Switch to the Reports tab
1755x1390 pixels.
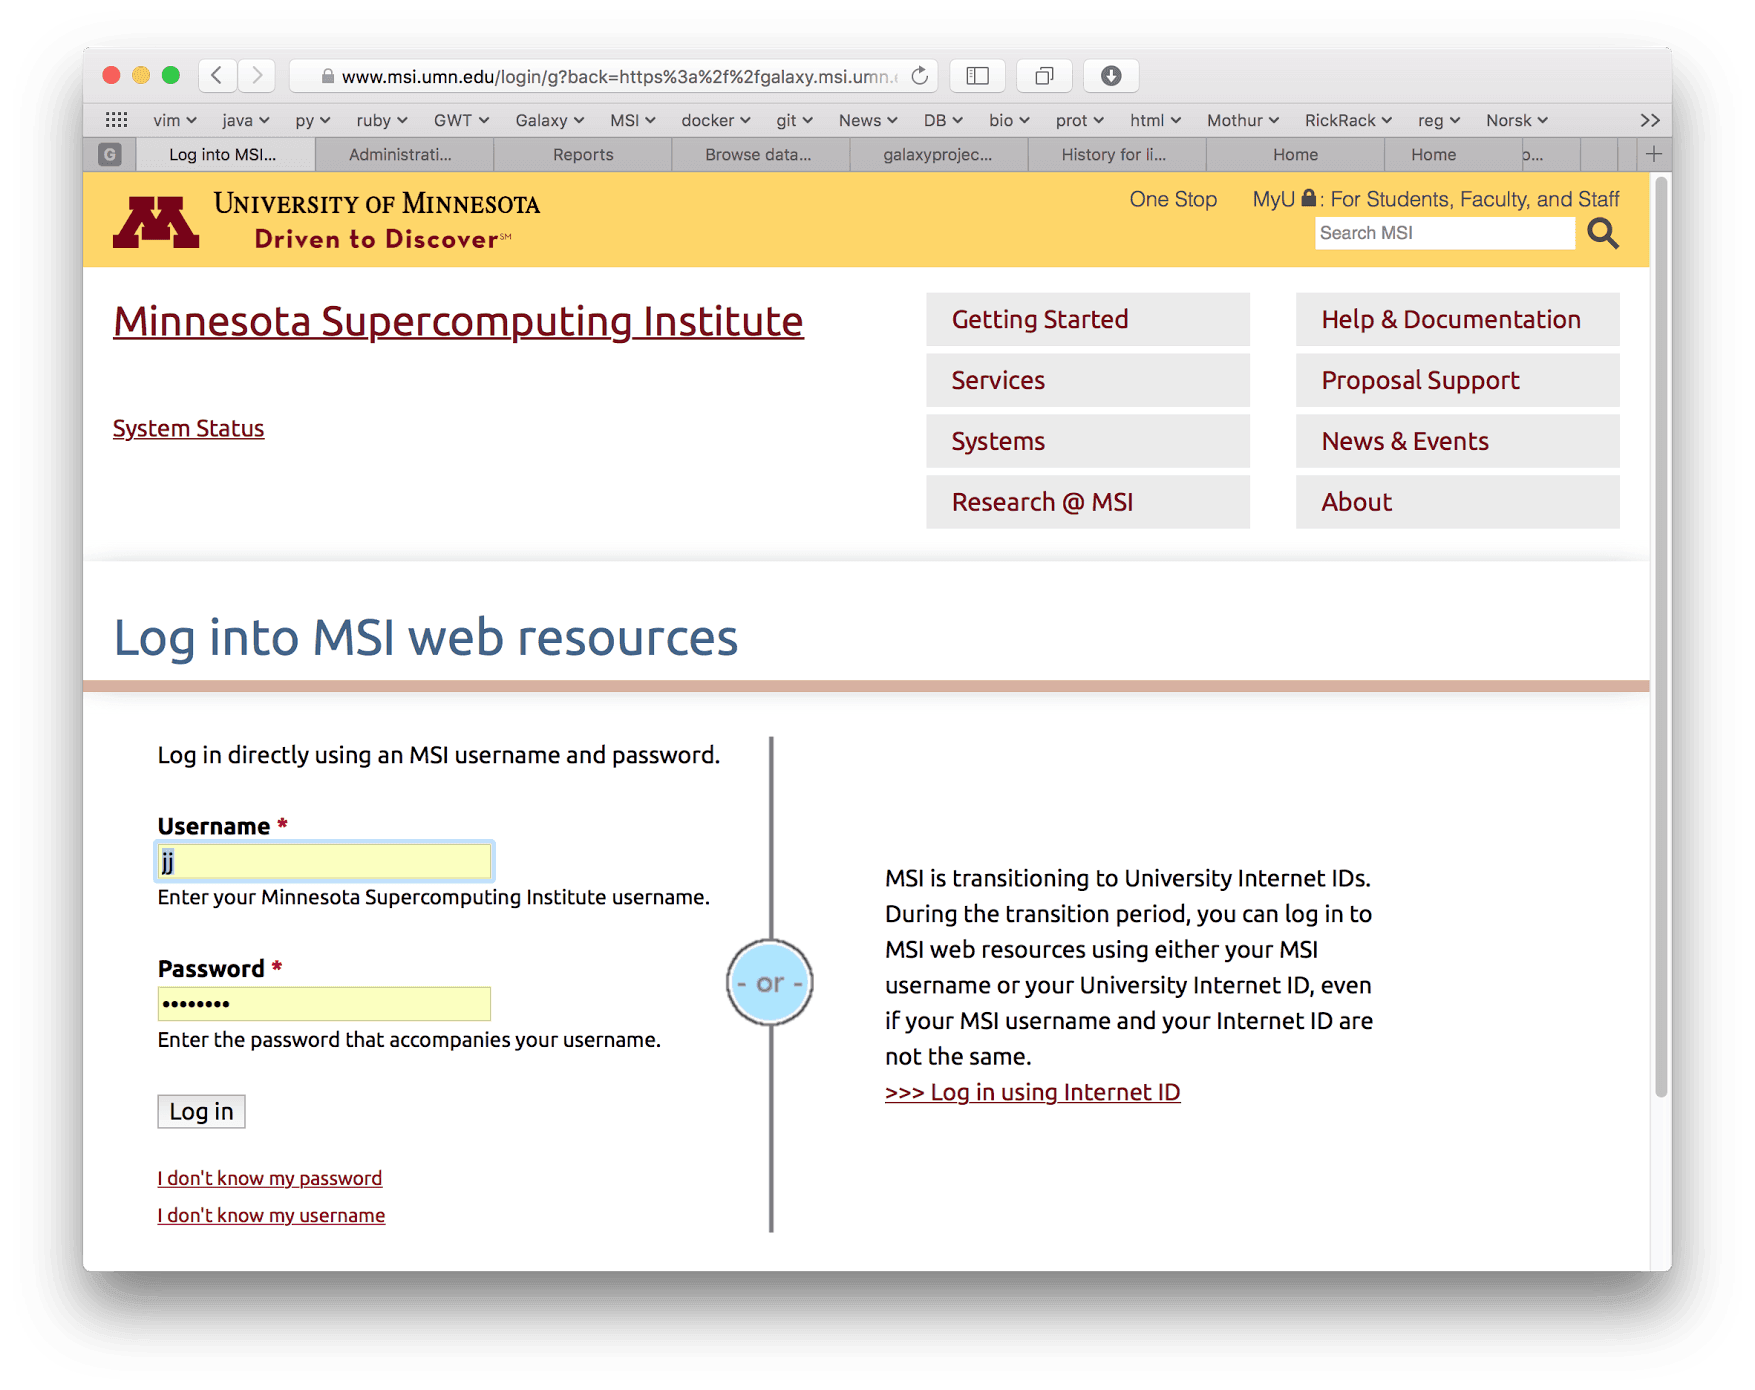click(x=583, y=155)
